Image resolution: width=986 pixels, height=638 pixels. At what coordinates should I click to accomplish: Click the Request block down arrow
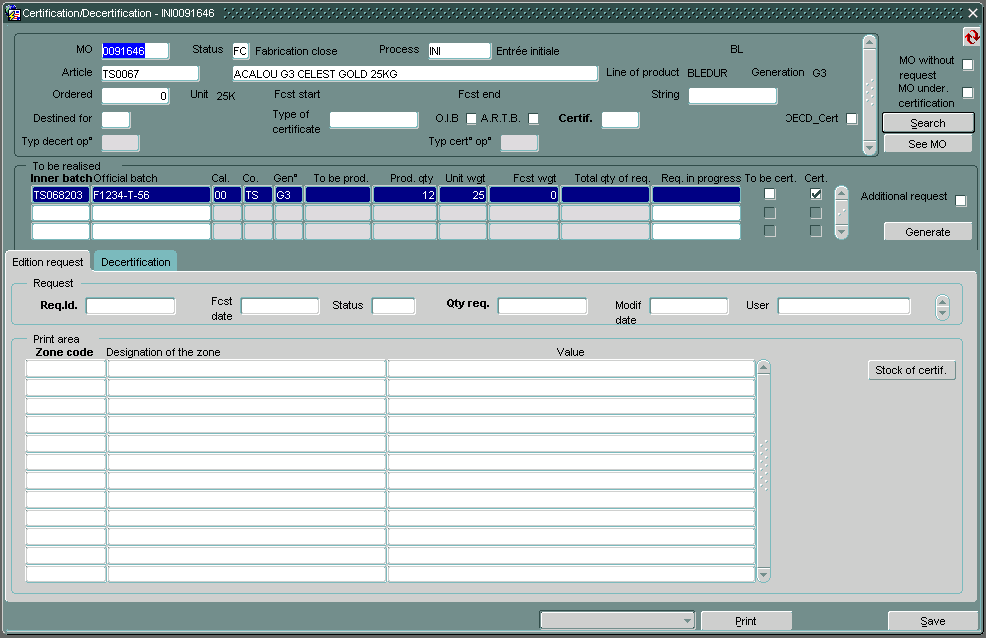coord(942,313)
